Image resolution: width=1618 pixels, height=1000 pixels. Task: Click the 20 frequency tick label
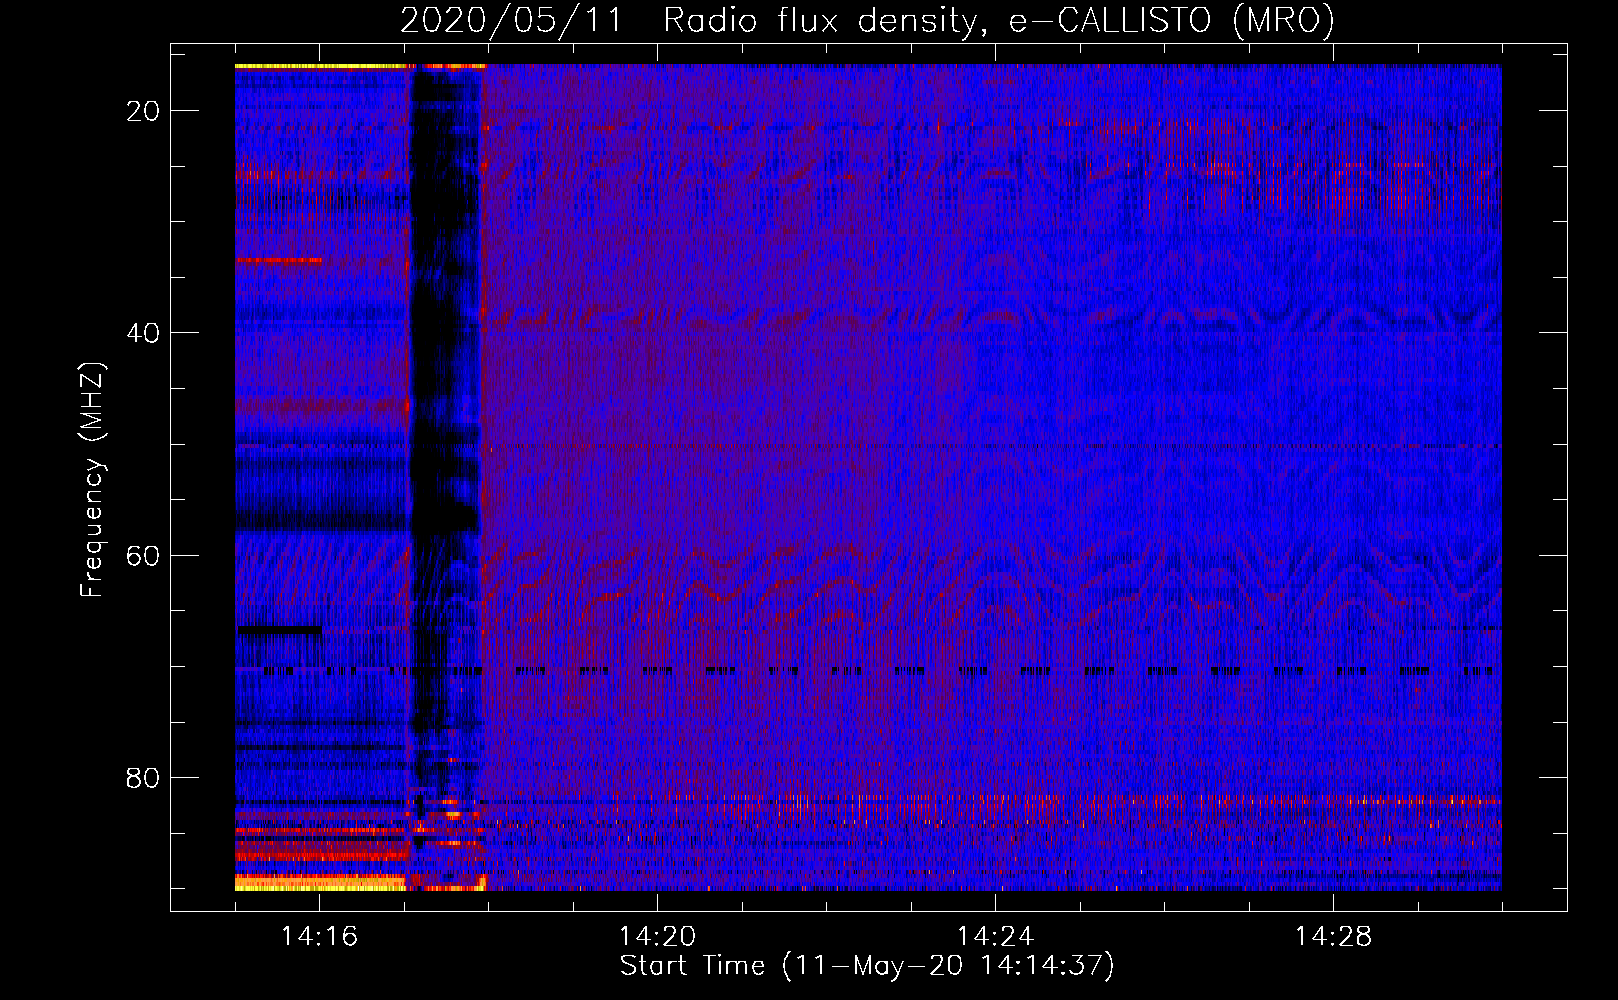[143, 111]
